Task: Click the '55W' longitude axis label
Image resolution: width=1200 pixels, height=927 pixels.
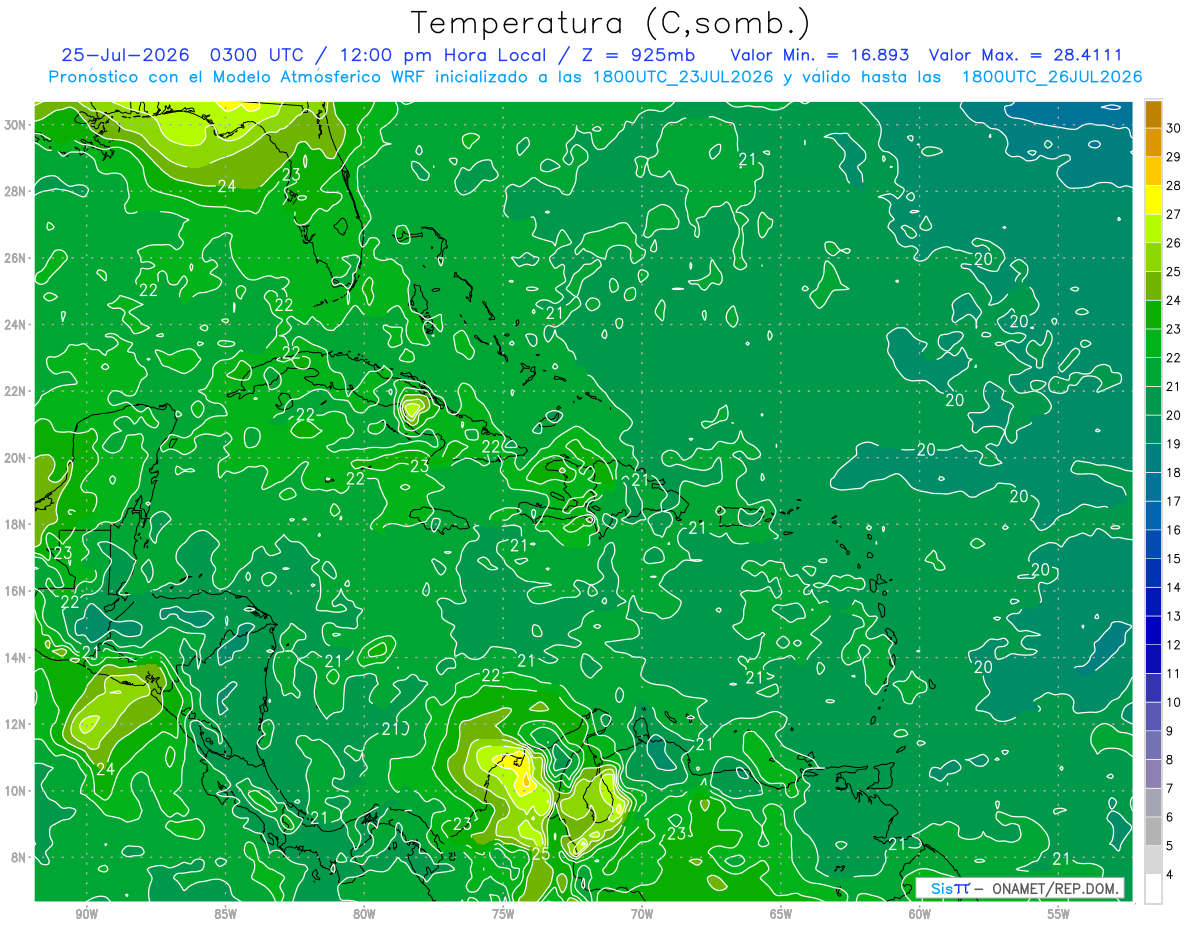Action: [x=1059, y=914]
